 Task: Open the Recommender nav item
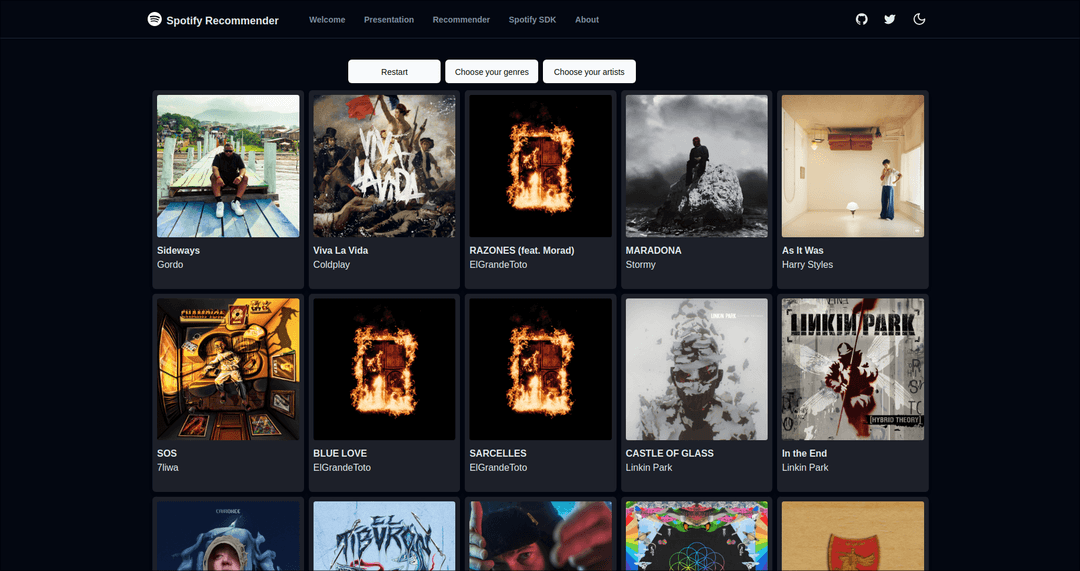coord(461,20)
